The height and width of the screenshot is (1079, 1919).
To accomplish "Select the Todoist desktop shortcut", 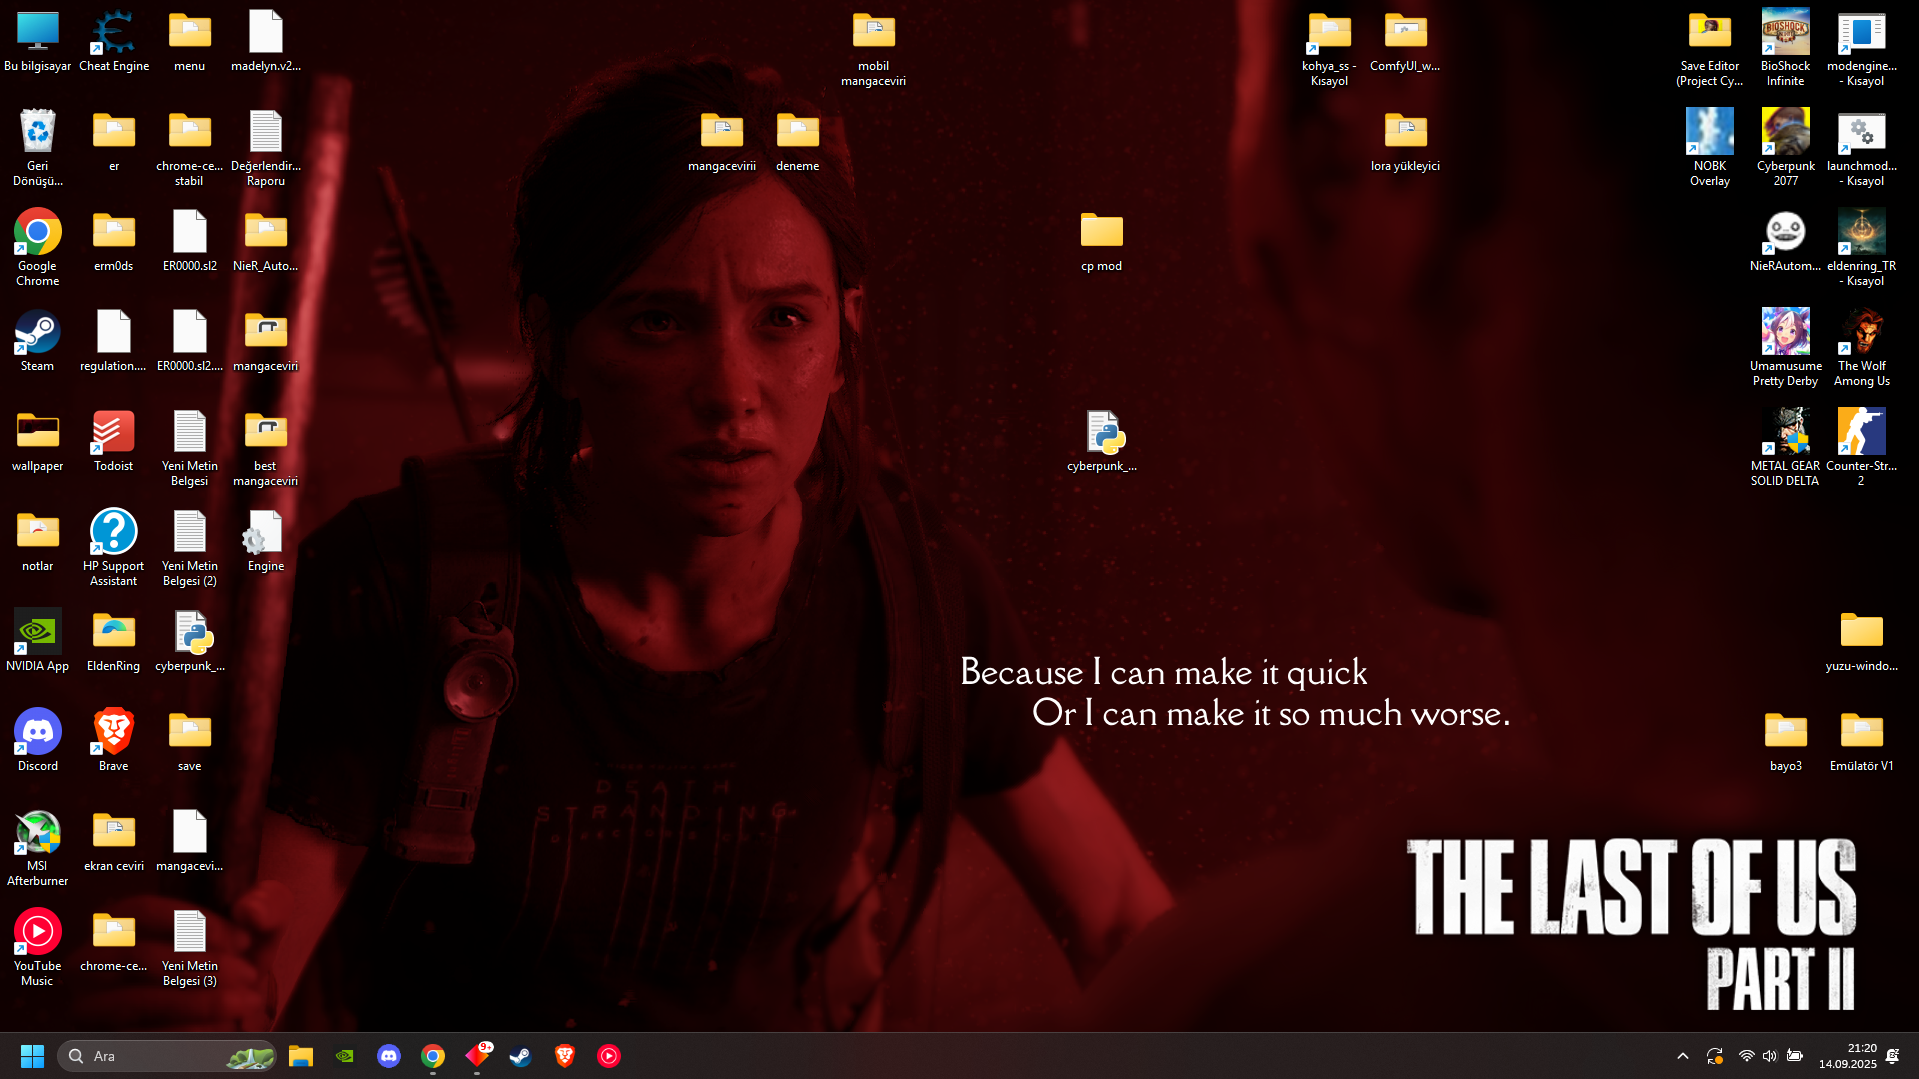I will 114,441.
